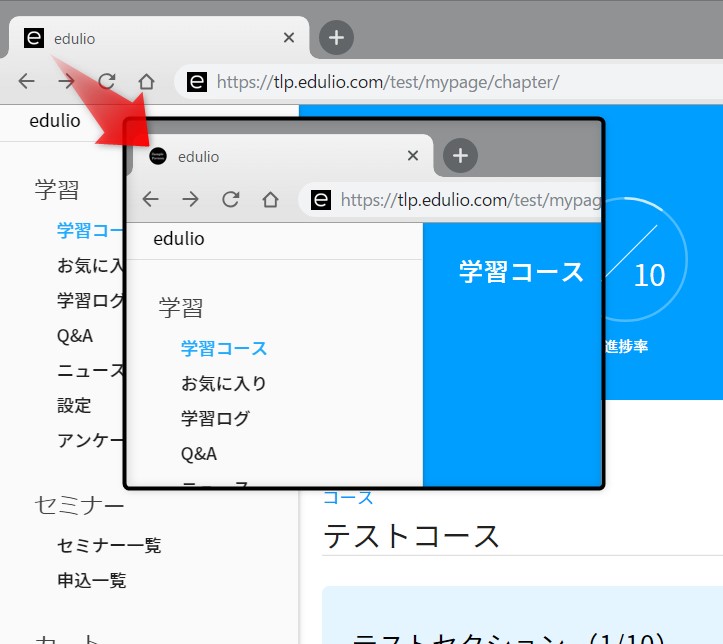723x644 pixels.
Task: Select the edulio tab title in inset window
Action: coord(198,157)
